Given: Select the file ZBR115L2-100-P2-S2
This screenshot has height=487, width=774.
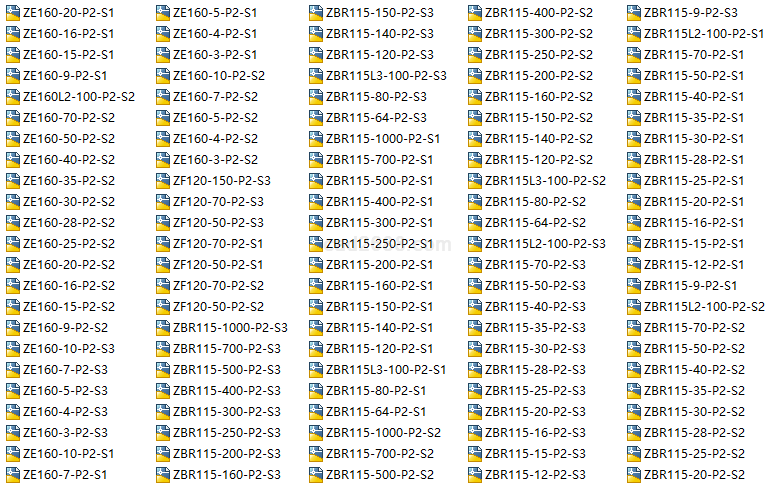Looking at the screenshot, I should (704, 307).
